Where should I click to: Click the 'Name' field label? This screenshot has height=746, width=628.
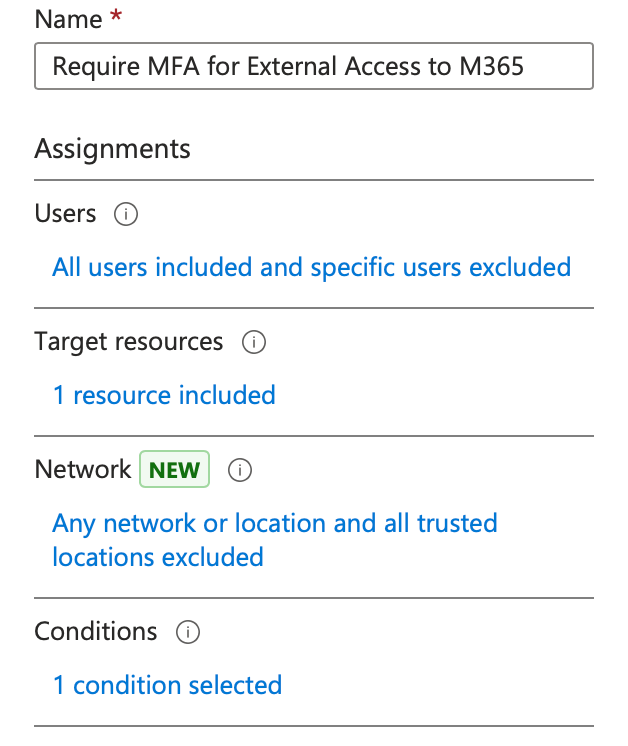[68, 19]
